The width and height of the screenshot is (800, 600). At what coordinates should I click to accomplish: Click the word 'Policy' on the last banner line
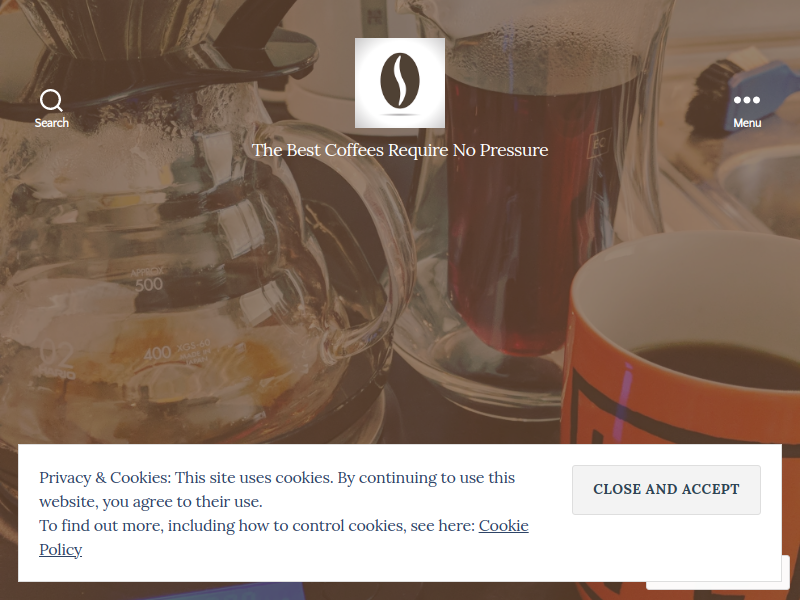click(x=60, y=549)
